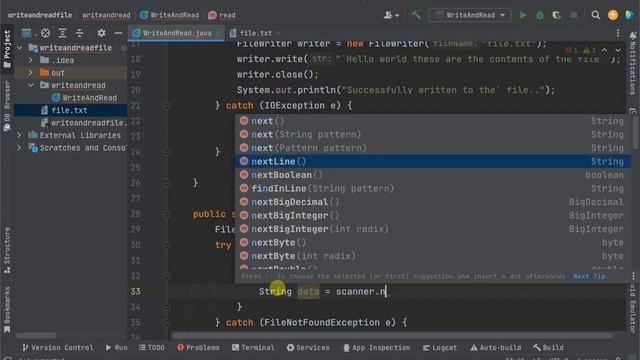This screenshot has width=640, height=360.
Task: Collapse the writeandreadfile project root
Action: (20, 48)
